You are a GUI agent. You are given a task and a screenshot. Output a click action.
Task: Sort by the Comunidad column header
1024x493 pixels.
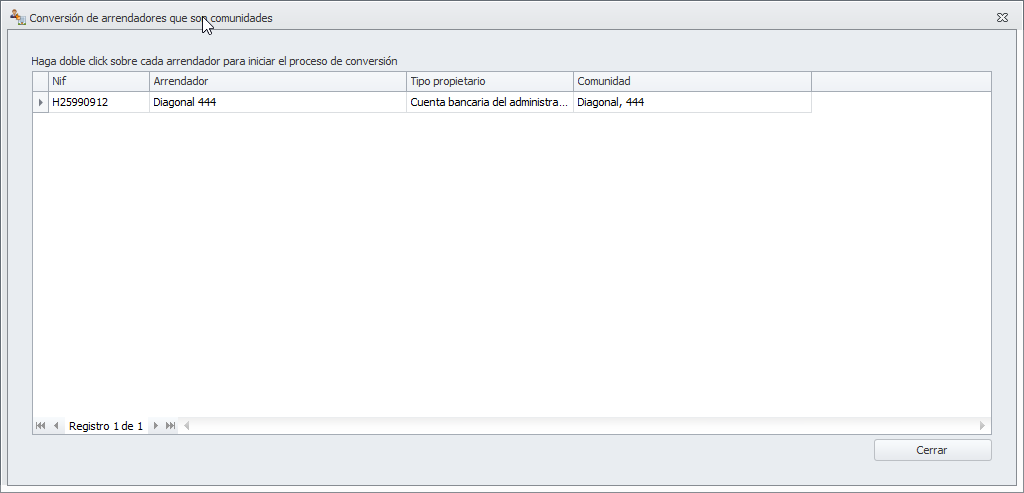tap(692, 81)
